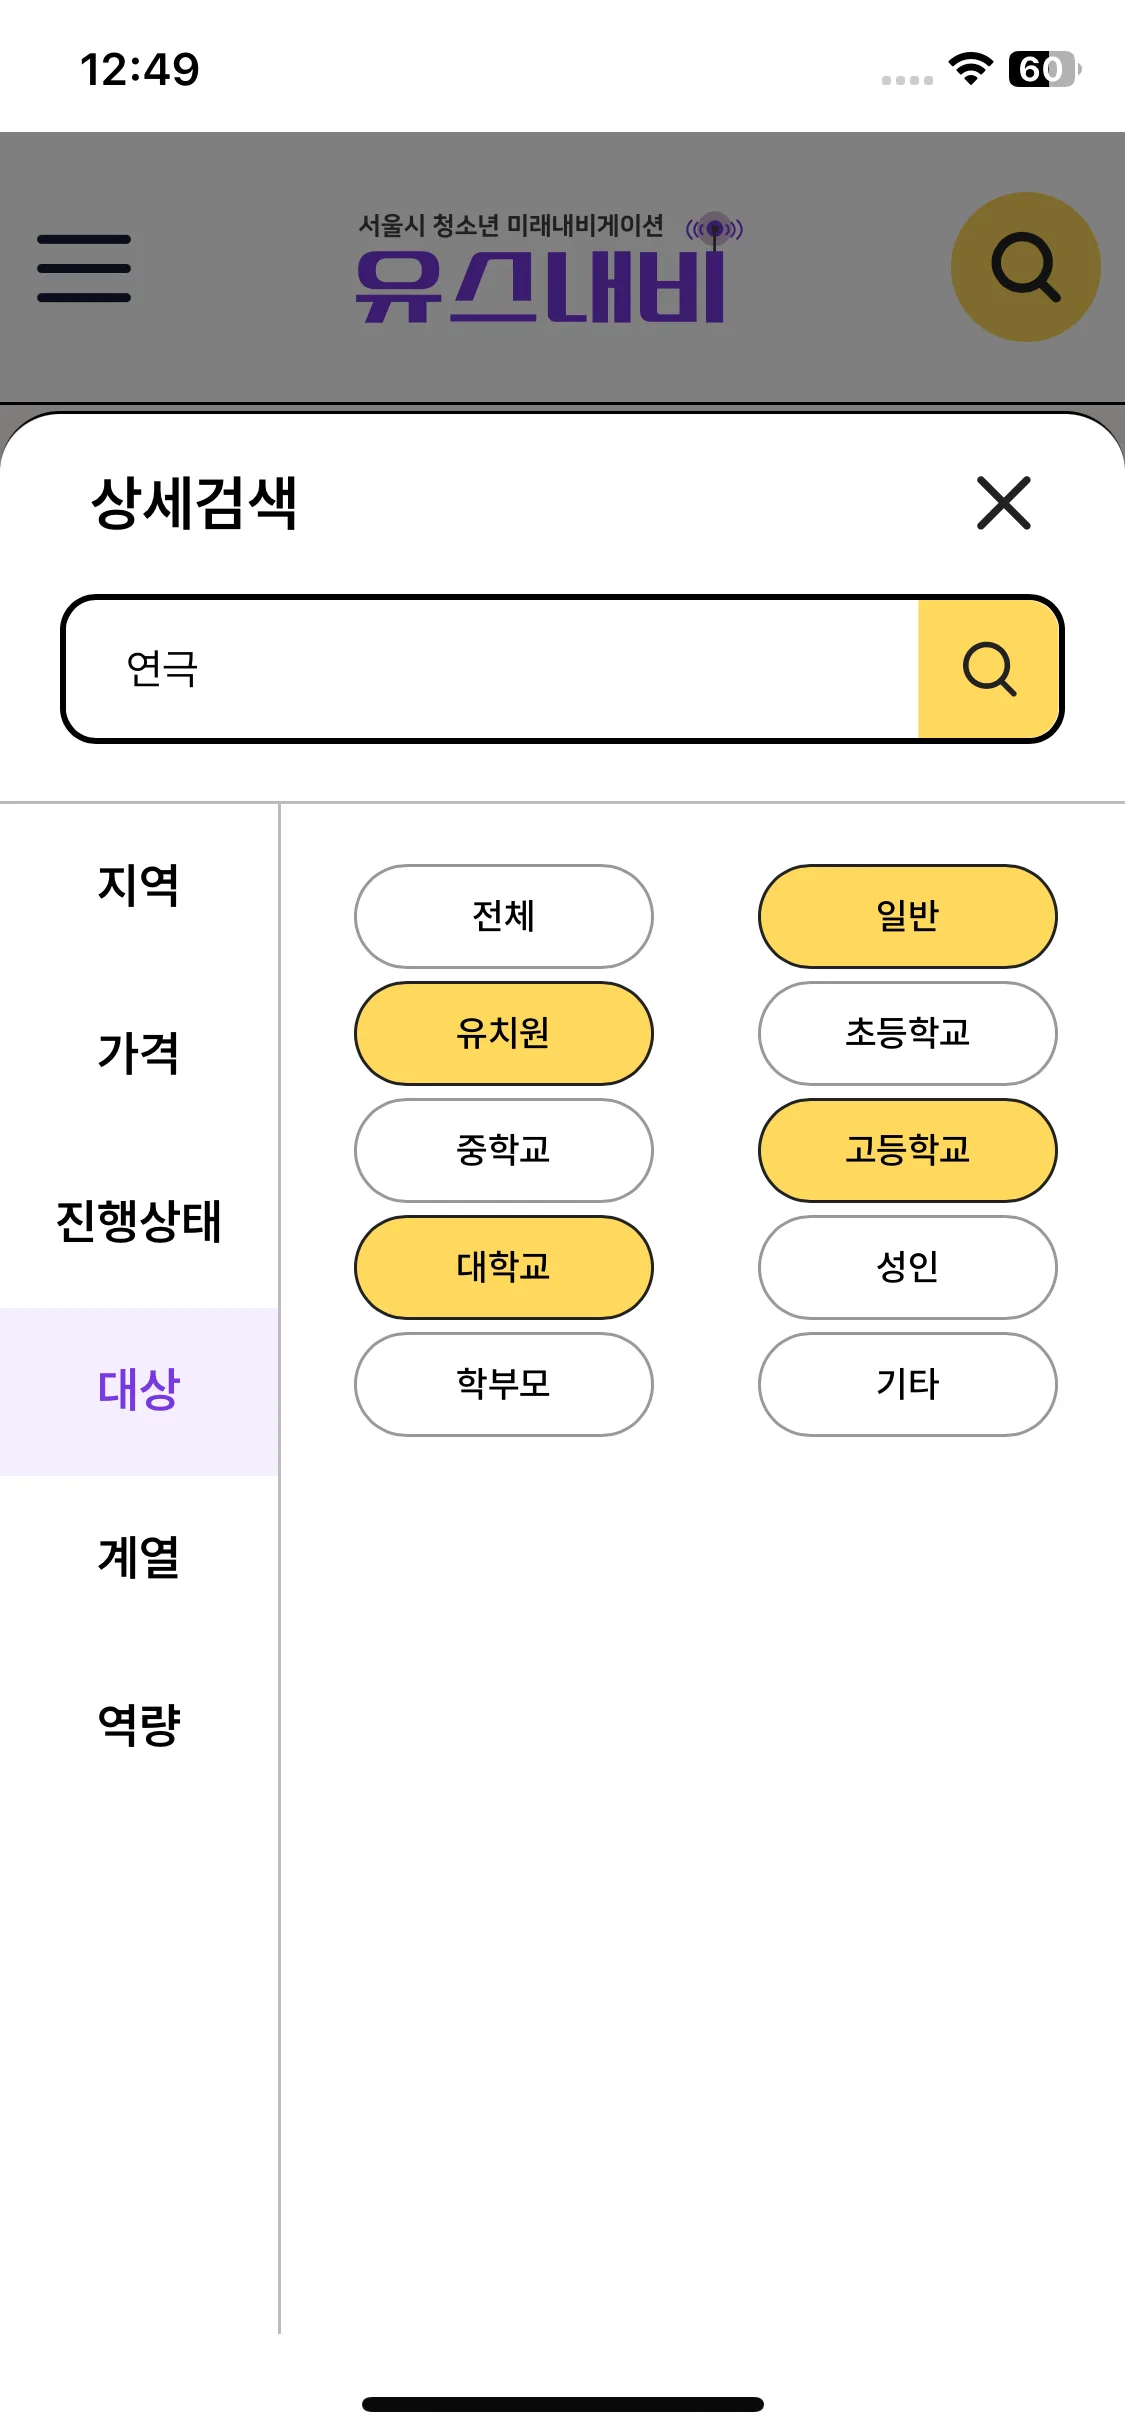Deselect the 일반 target chip

point(908,916)
